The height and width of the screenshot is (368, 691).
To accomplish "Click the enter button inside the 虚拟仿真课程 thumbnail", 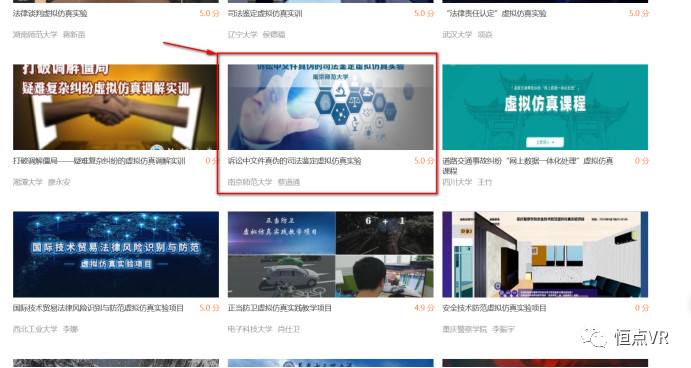I will [545, 142].
